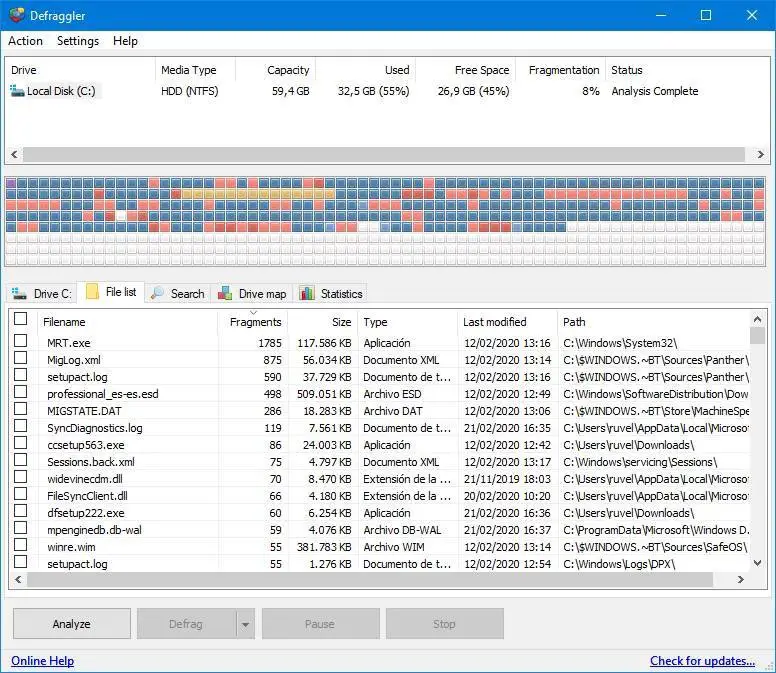Click the file list scroll up arrow

(757, 319)
